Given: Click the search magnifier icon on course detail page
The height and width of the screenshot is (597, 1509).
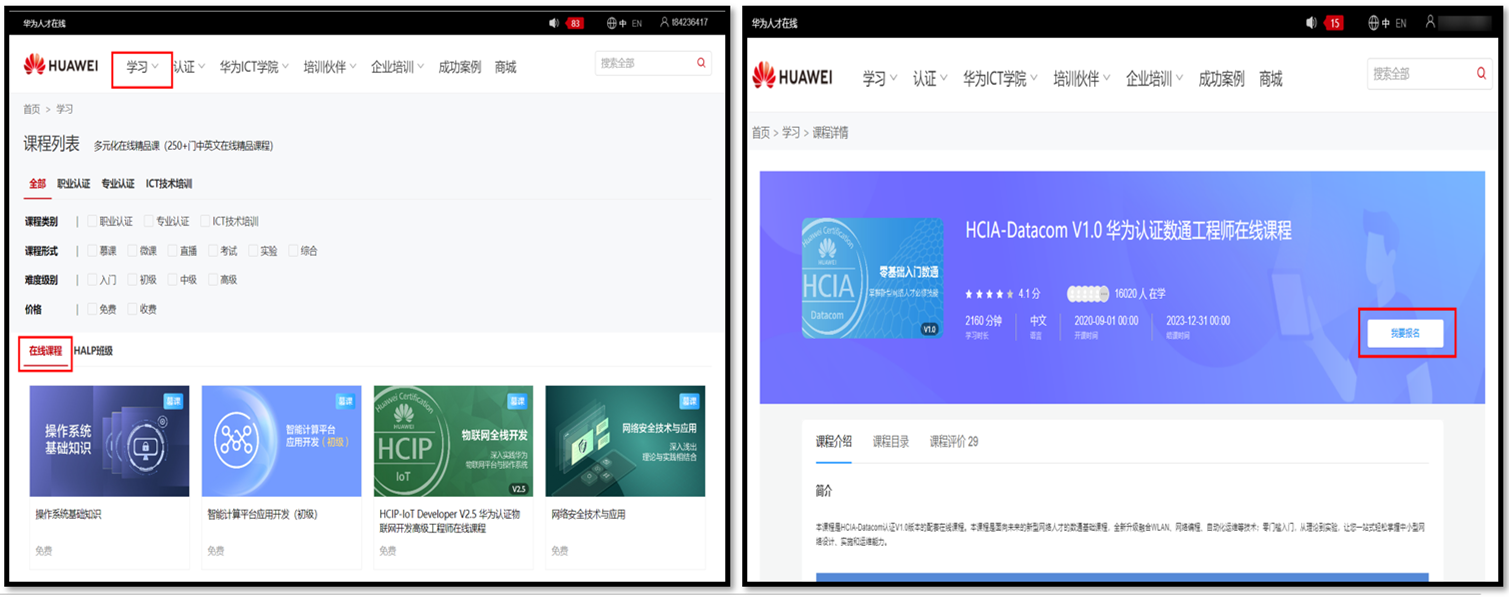Looking at the screenshot, I should point(1481,74).
